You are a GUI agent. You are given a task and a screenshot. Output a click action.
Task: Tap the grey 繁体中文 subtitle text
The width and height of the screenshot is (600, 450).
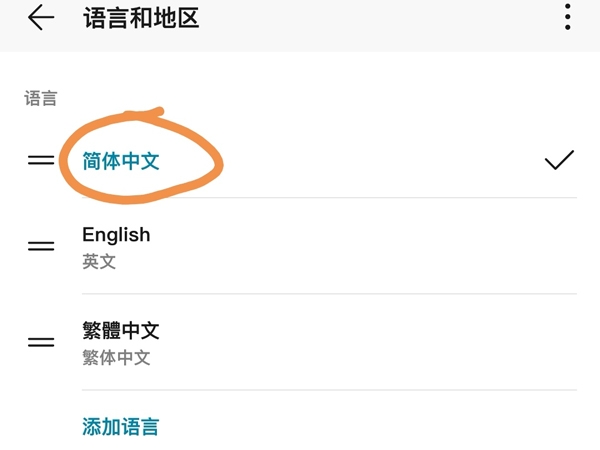[x=116, y=357]
